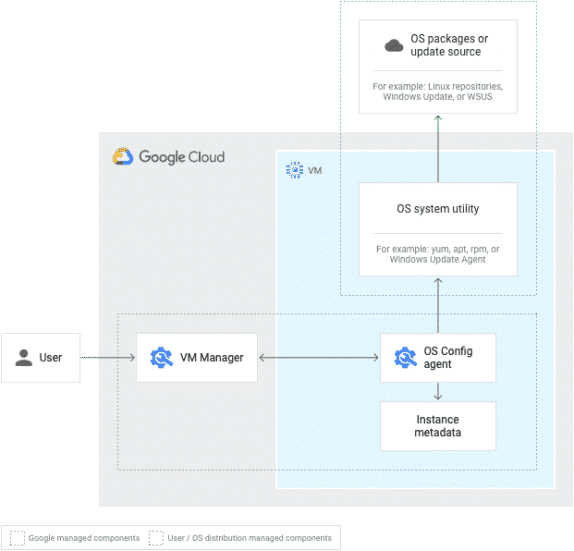Screen dimensions: 574x551
Task: Click the arrow between User and VM Manager
Action: coord(108,358)
